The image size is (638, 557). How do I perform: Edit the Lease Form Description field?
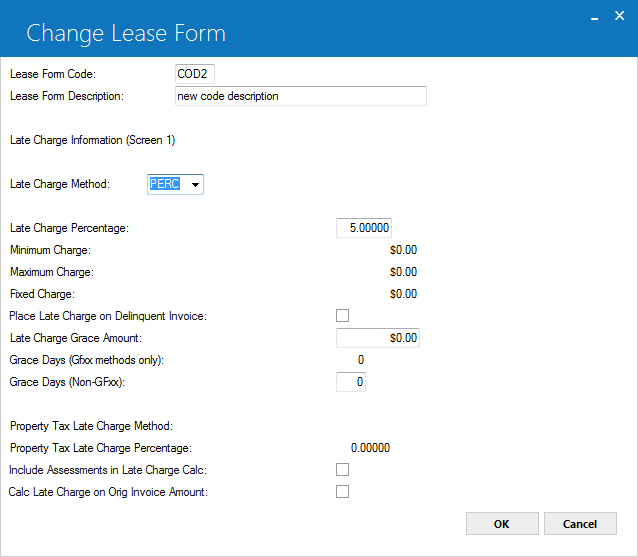pos(301,96)
